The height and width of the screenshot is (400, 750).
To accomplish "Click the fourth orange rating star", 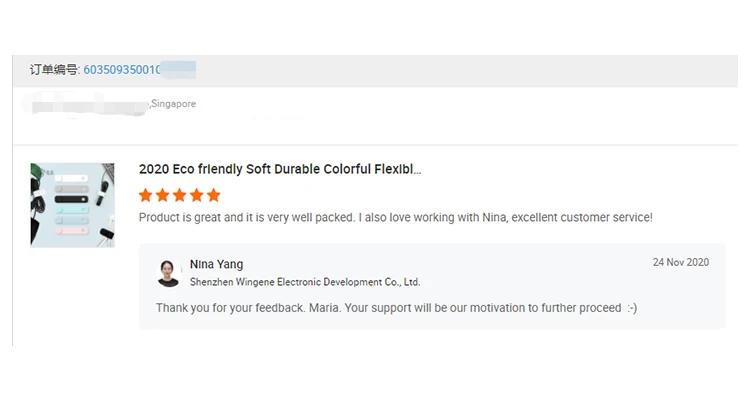I will pyautogui.click(x=197, y=195).
